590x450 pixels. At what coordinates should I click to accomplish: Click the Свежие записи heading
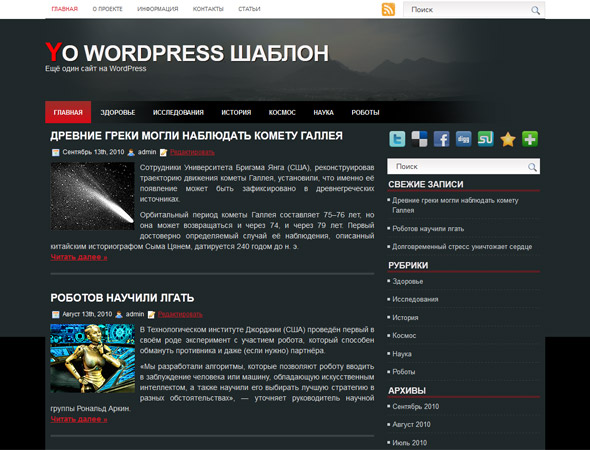click(426, 184)
